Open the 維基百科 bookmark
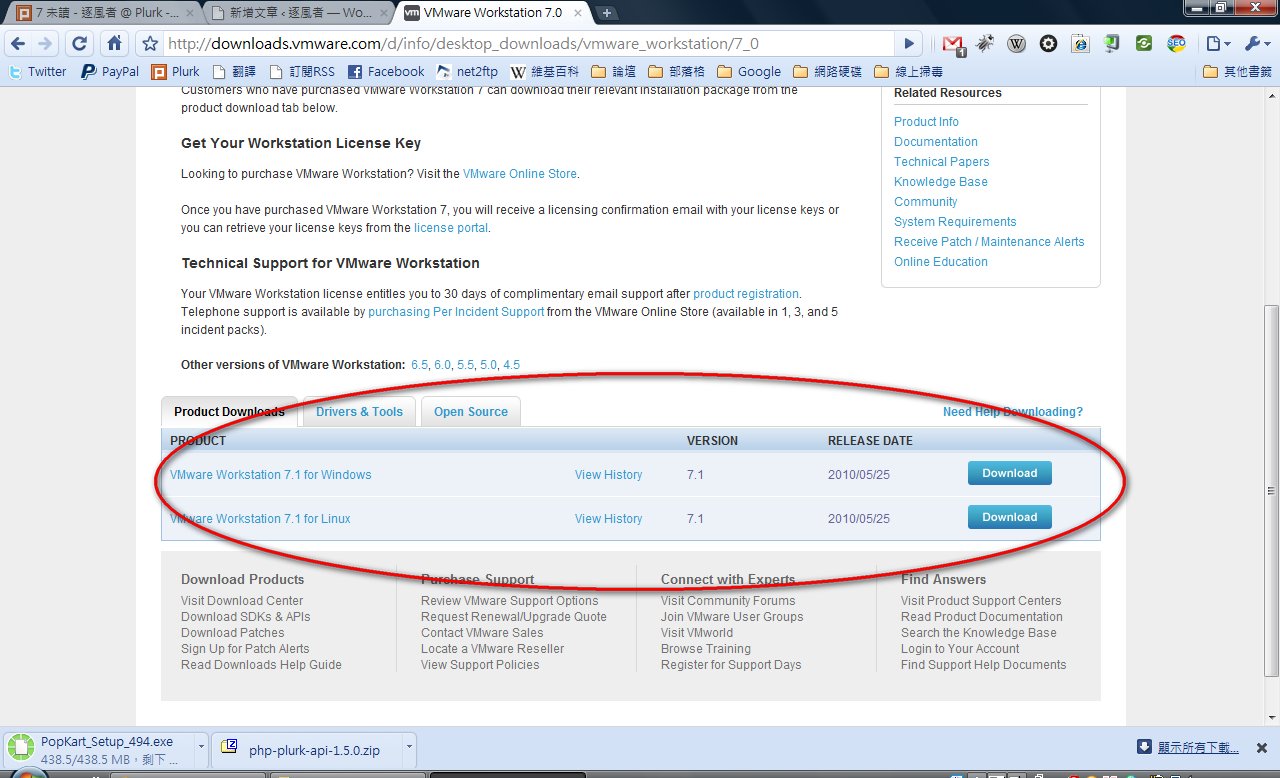 tap(546, 72)
